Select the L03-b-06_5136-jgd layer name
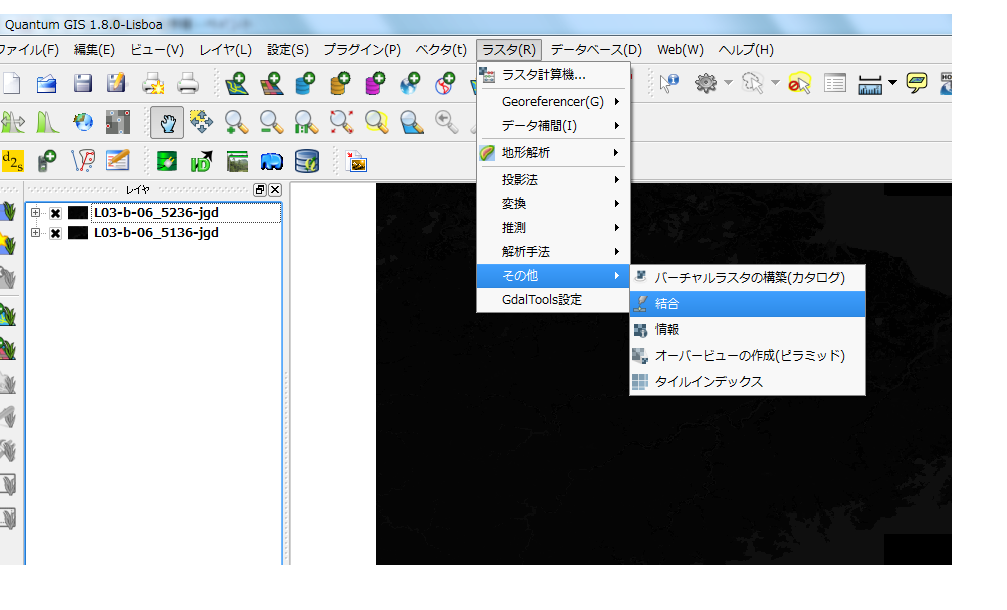The width and height of the screenshot is (1007, 610). pyautogui.click(x=156, y=232)
